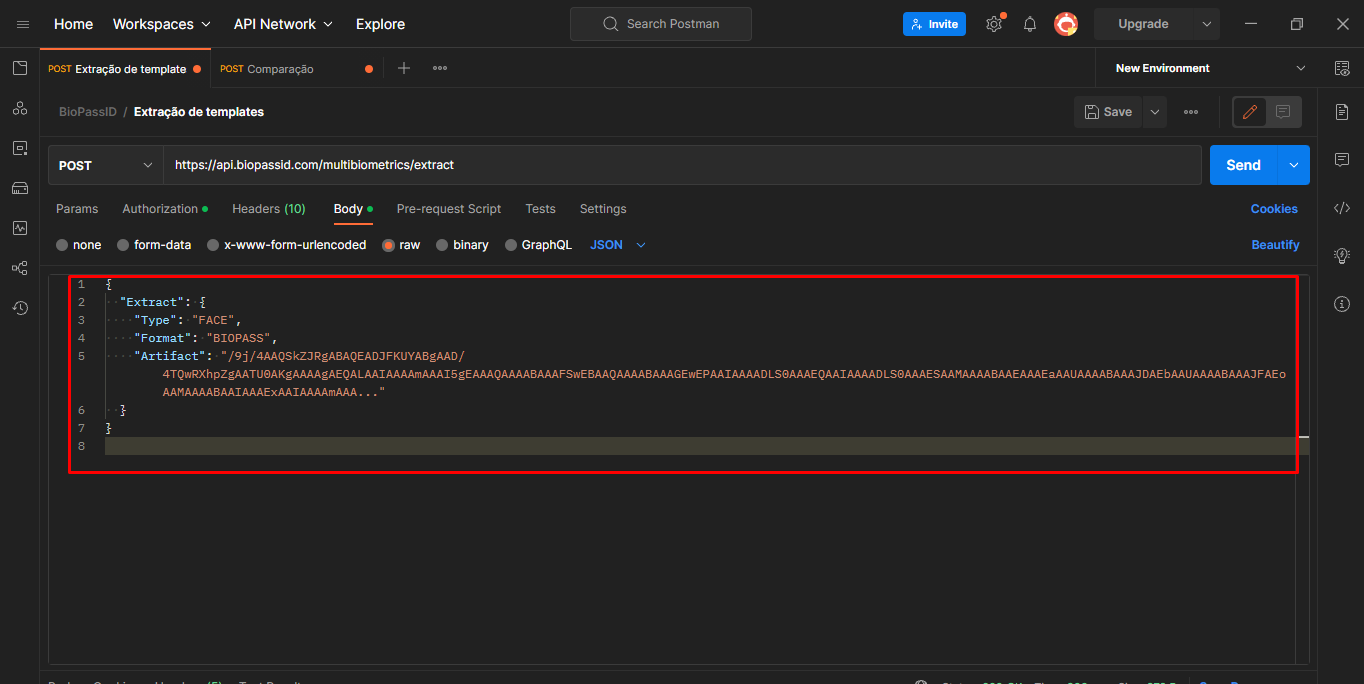Switch to the Tests tab

click(540, 209)
